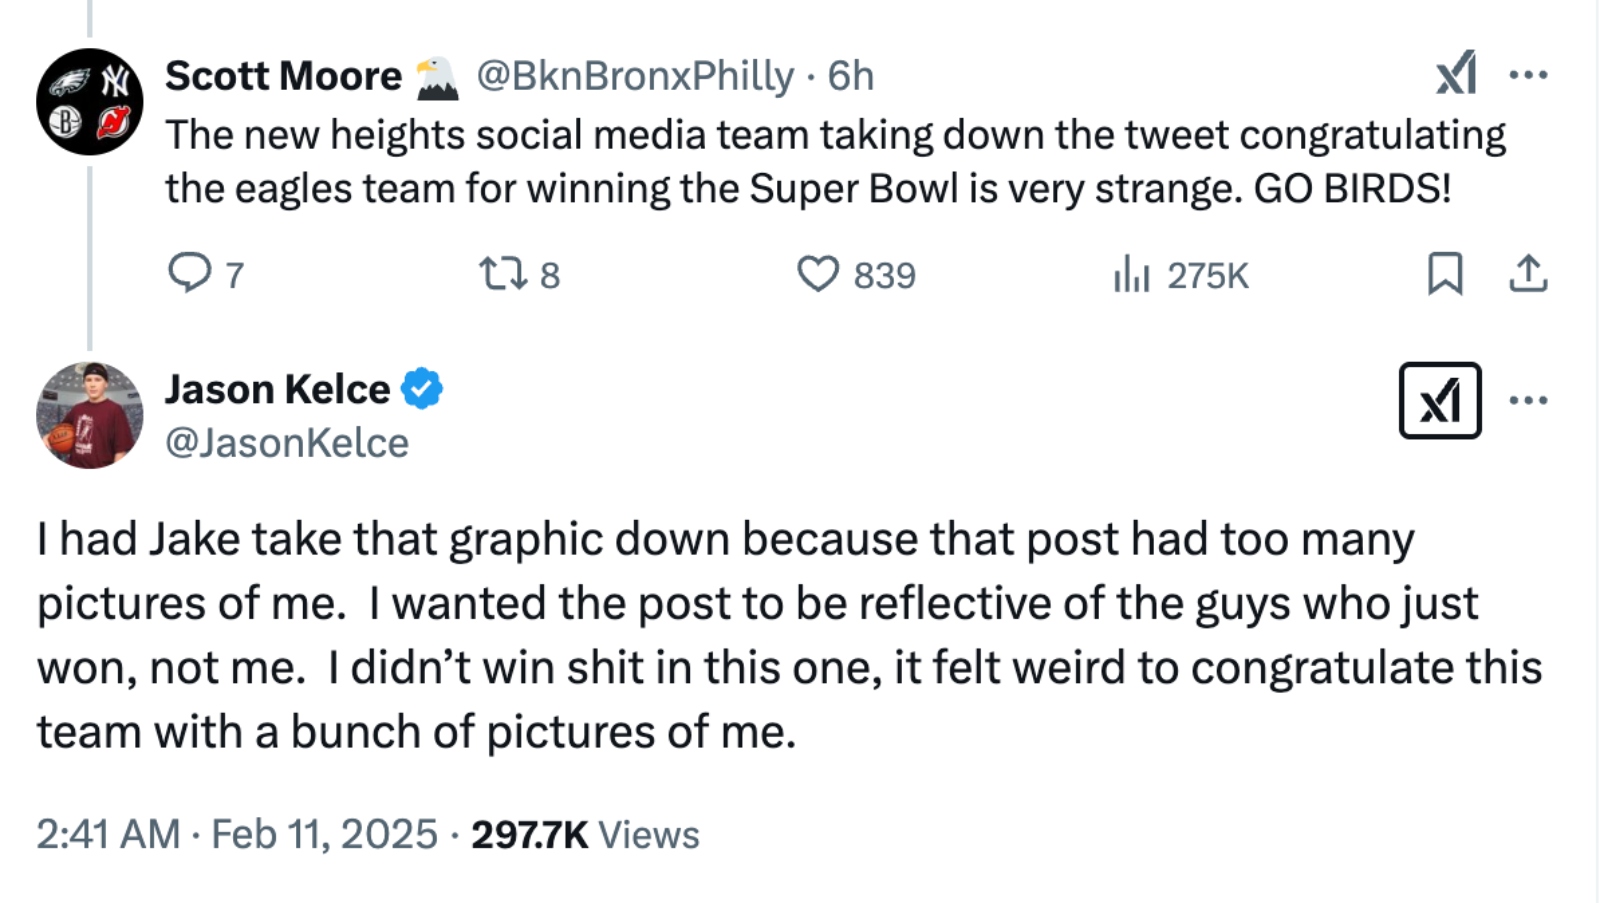Click the Feb 11, 2025 timestamp link
The image size is (1600, 903).
[323, 830]
